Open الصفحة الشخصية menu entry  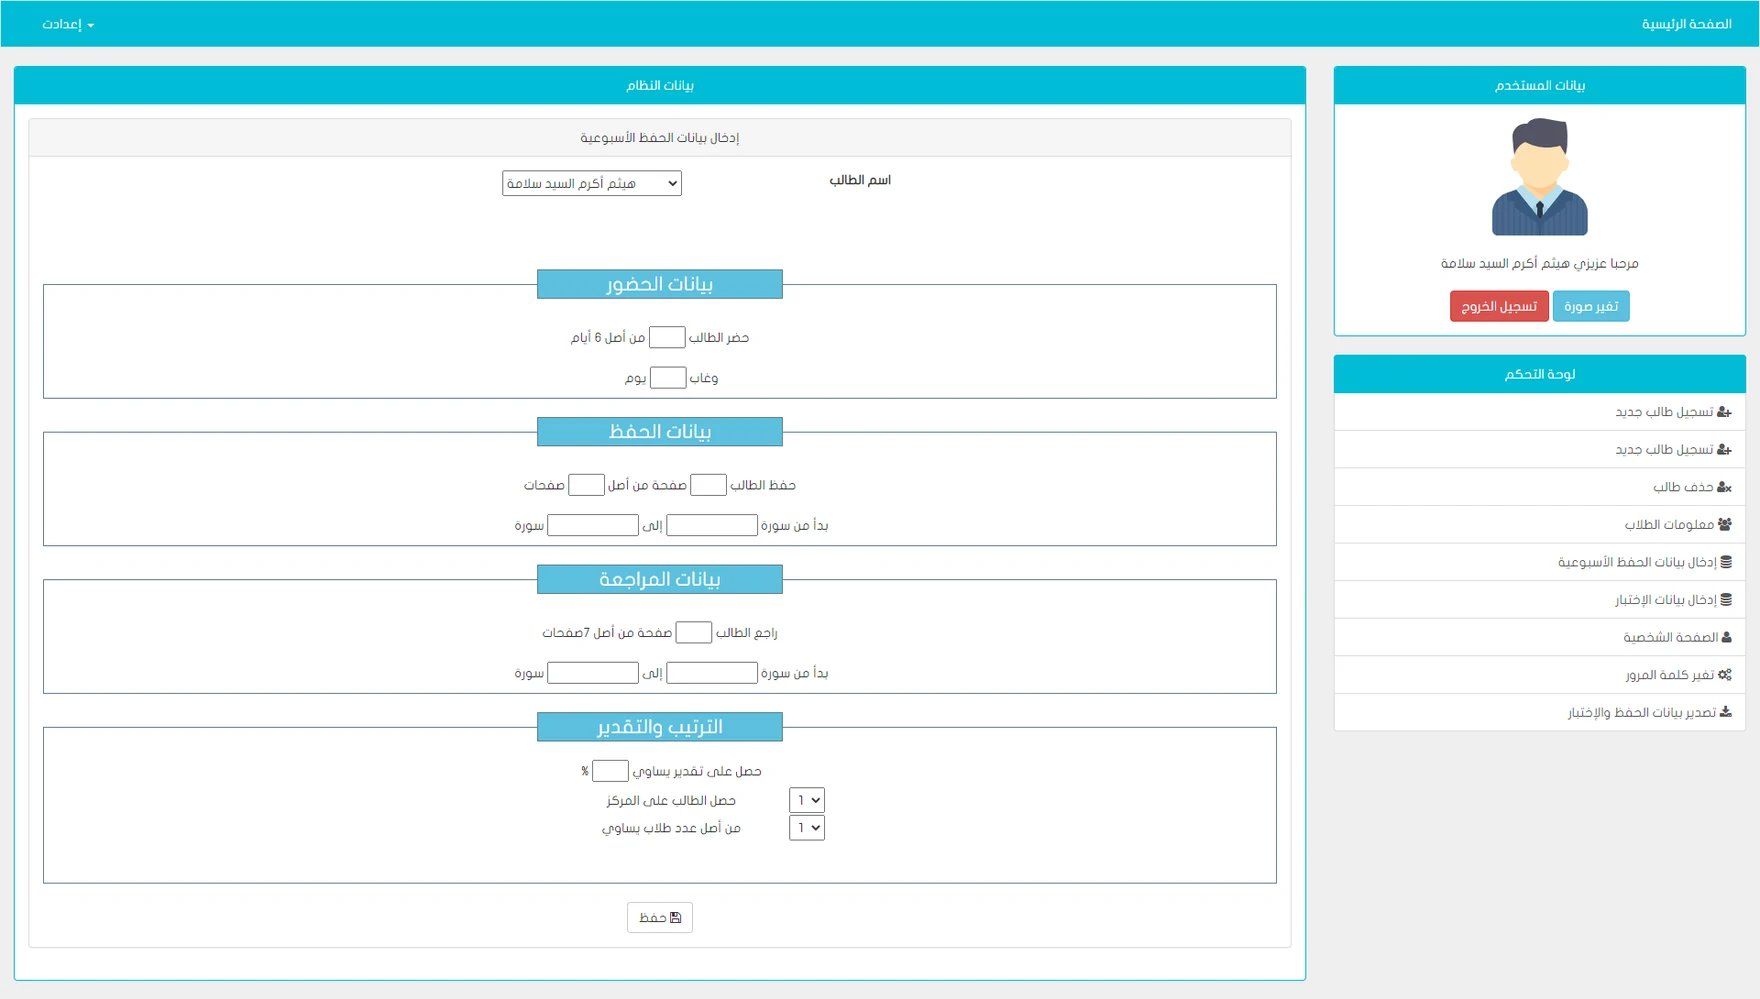tap(1540, 637)
